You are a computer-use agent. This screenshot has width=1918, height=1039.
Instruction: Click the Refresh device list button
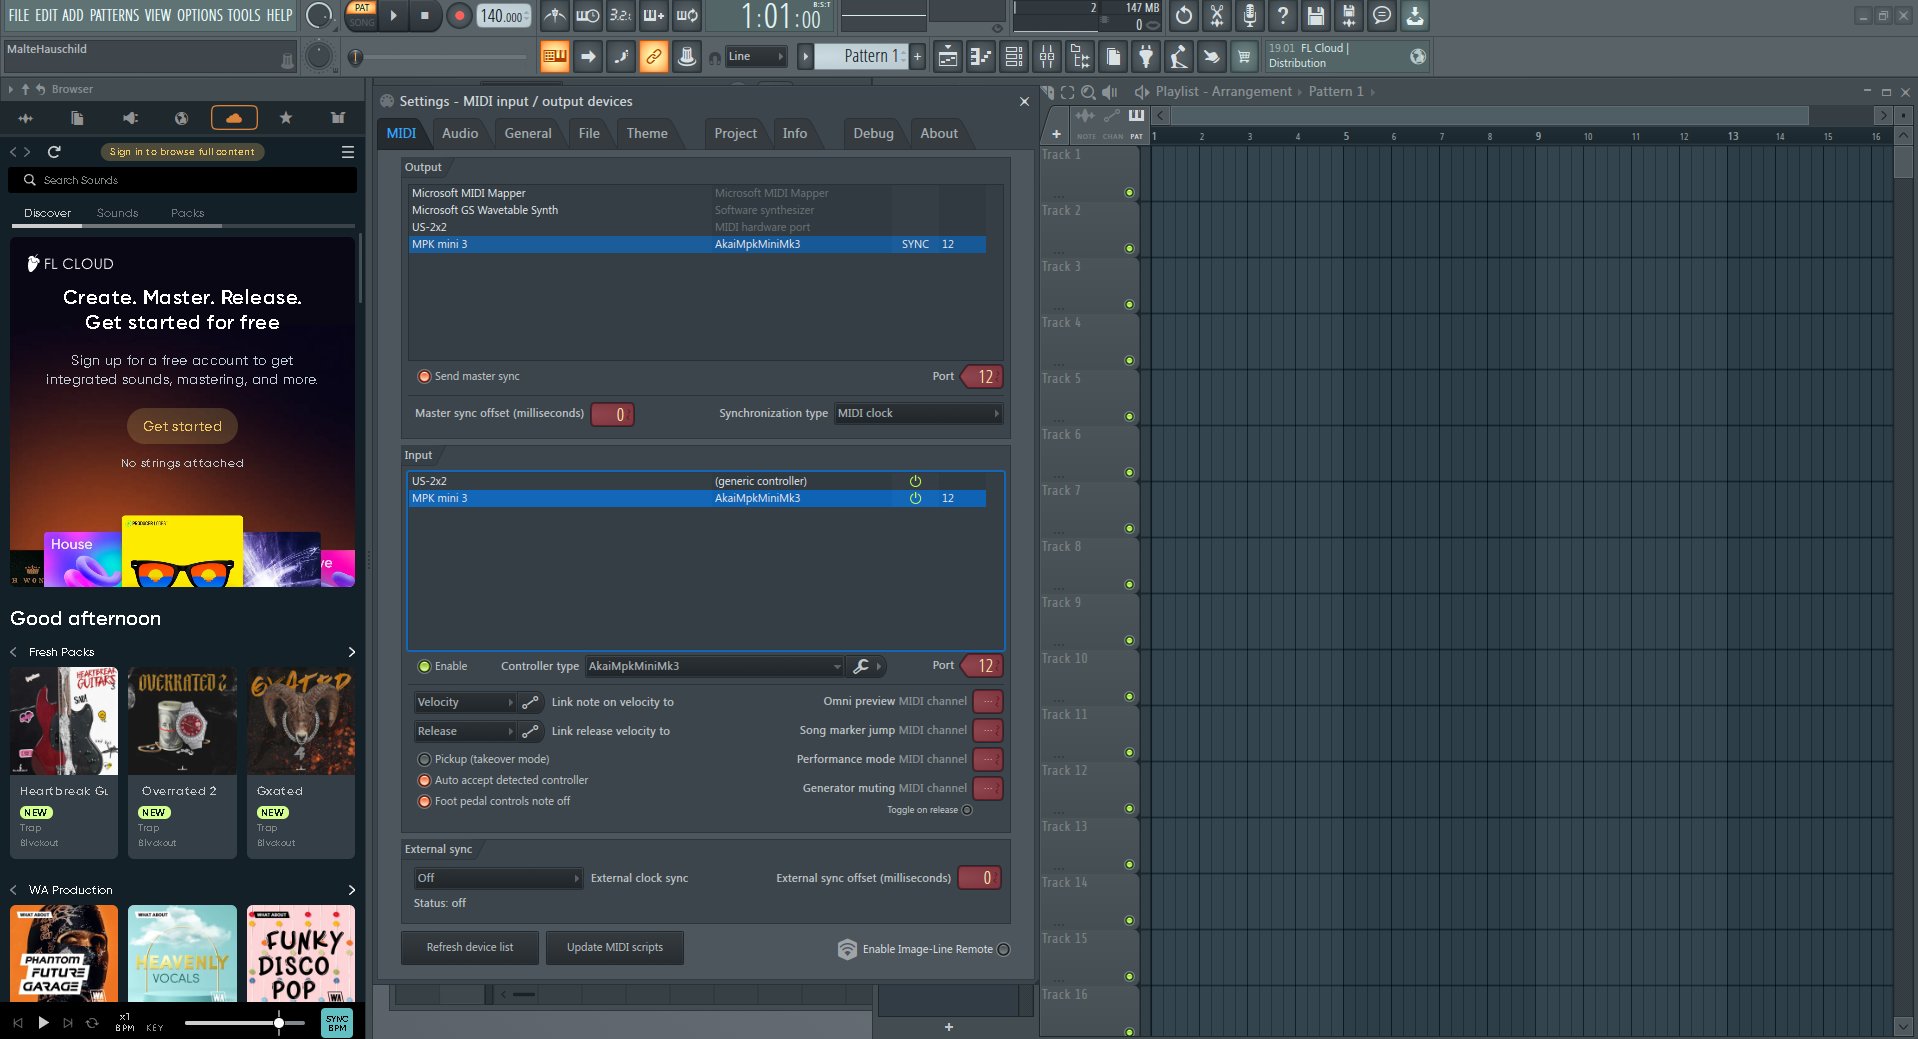pos(470,948)
